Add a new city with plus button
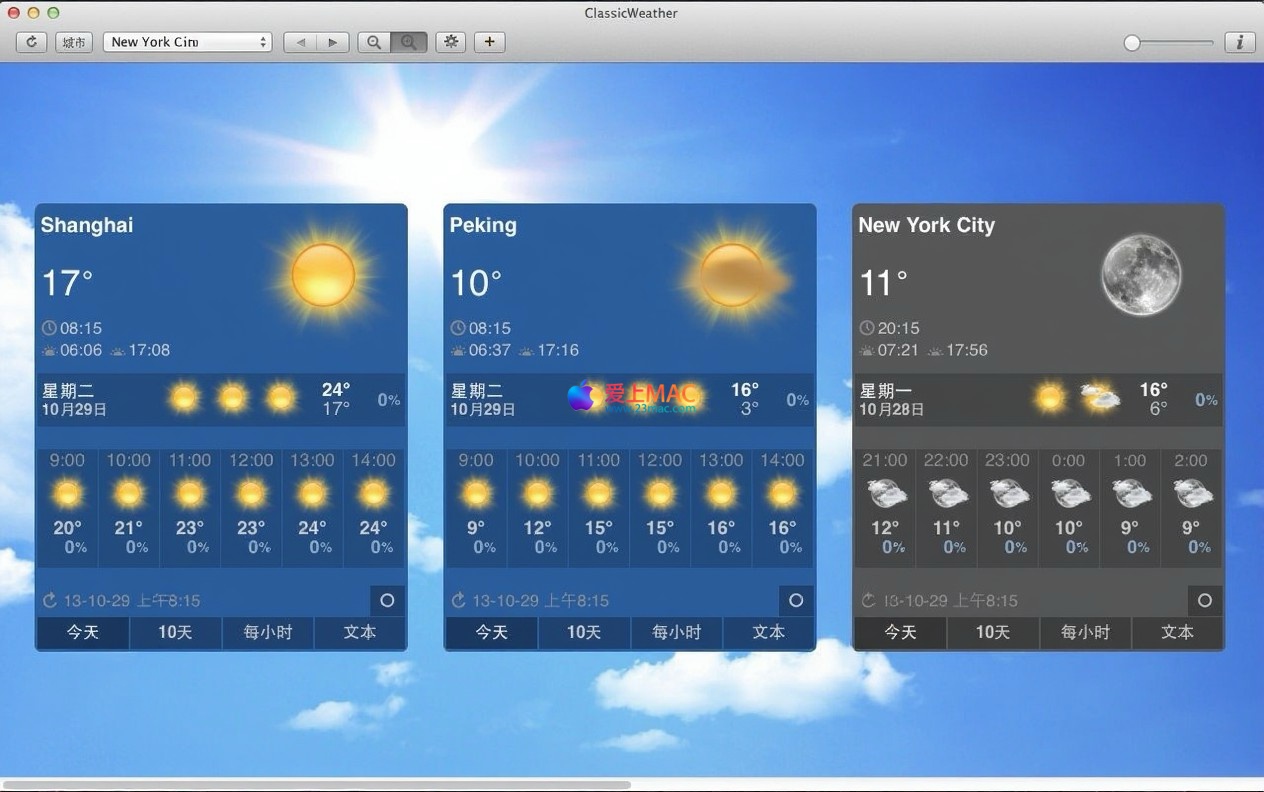This screenshot has height=792, width=1264. (x=489, y=42)
